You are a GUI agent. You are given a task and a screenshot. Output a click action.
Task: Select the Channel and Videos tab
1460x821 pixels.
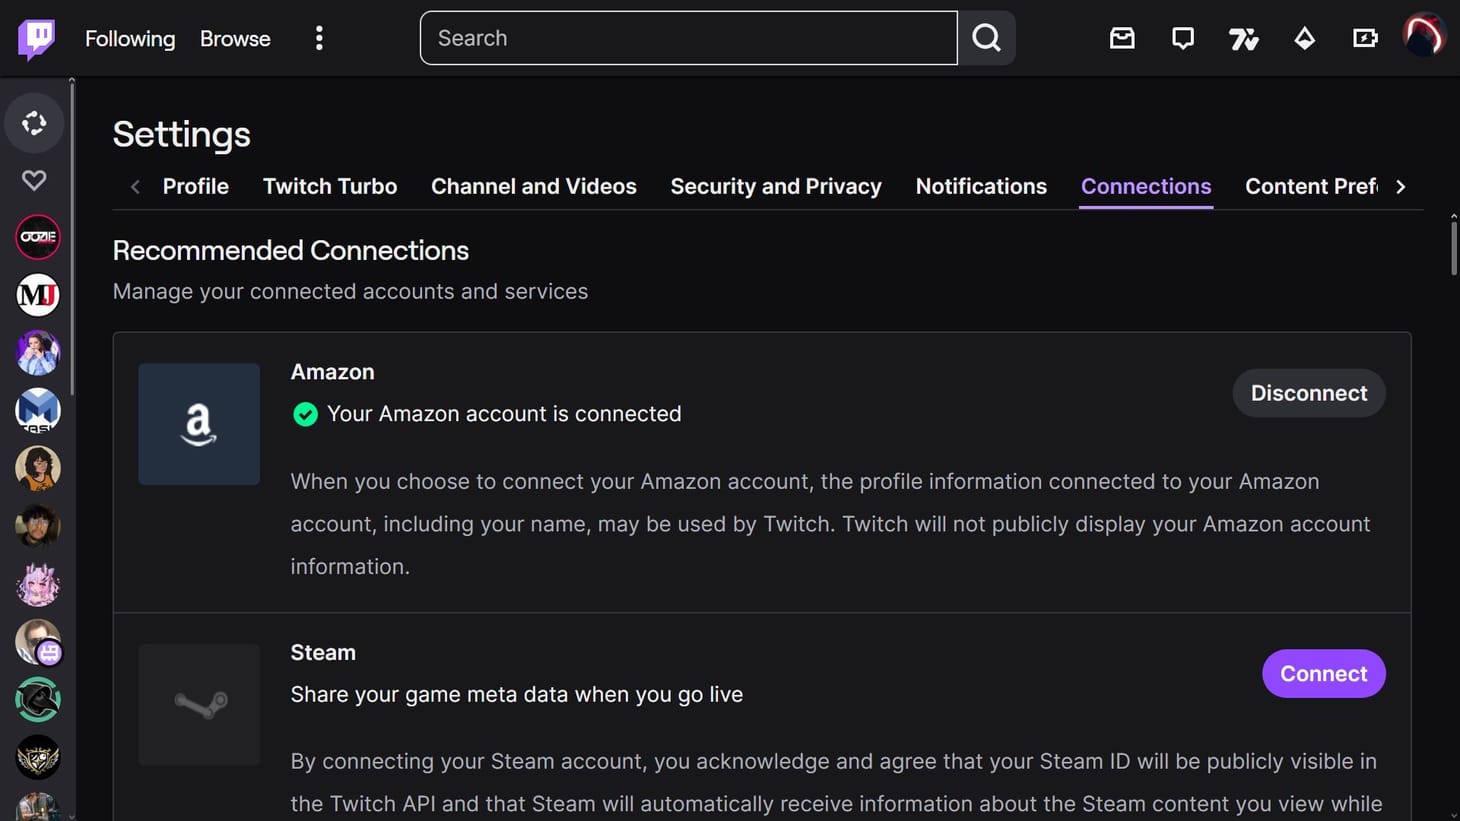point(533,187)
